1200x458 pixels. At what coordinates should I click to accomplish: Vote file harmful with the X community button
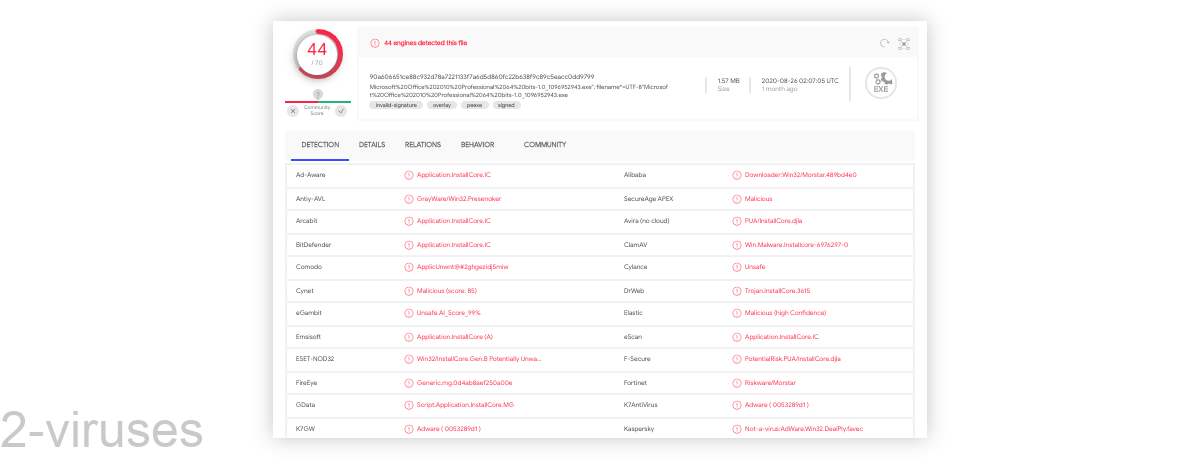[293, 111]
